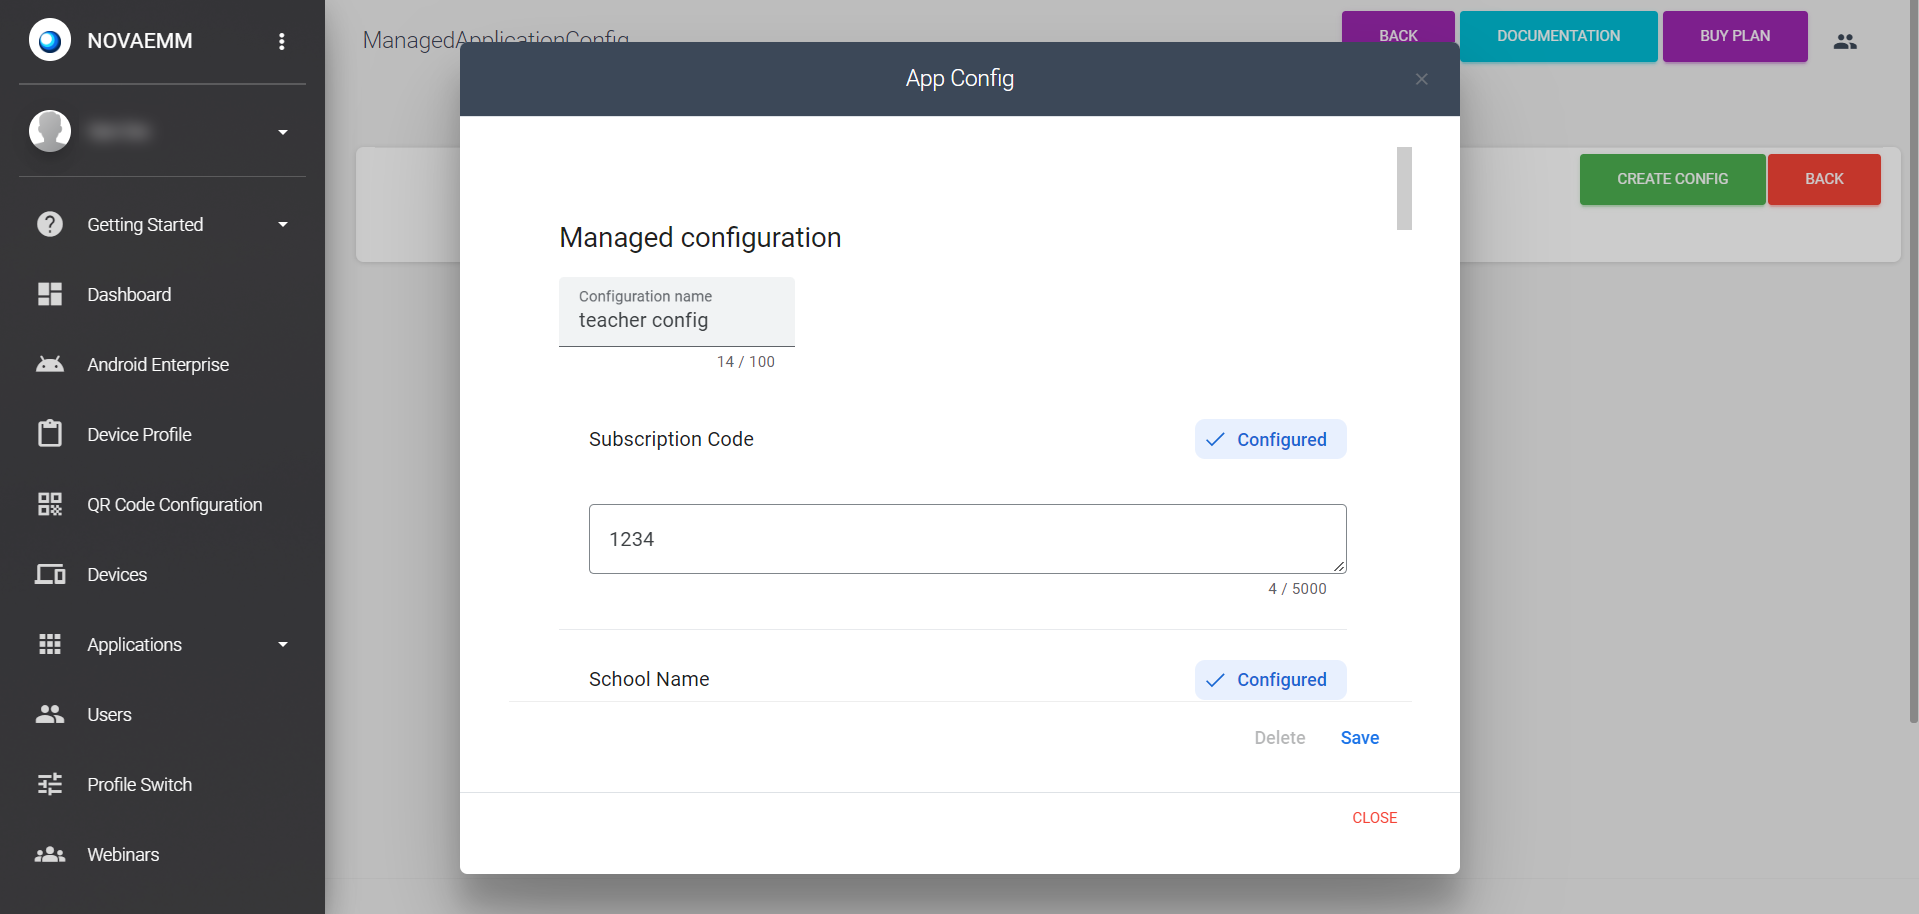Click the Managed configuration heading
1919x914 pixels.
pyautogui.click(x=700, y=238)
